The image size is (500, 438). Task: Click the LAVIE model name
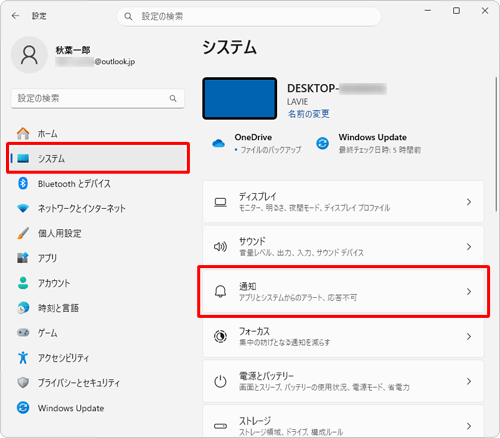[297, 102]
